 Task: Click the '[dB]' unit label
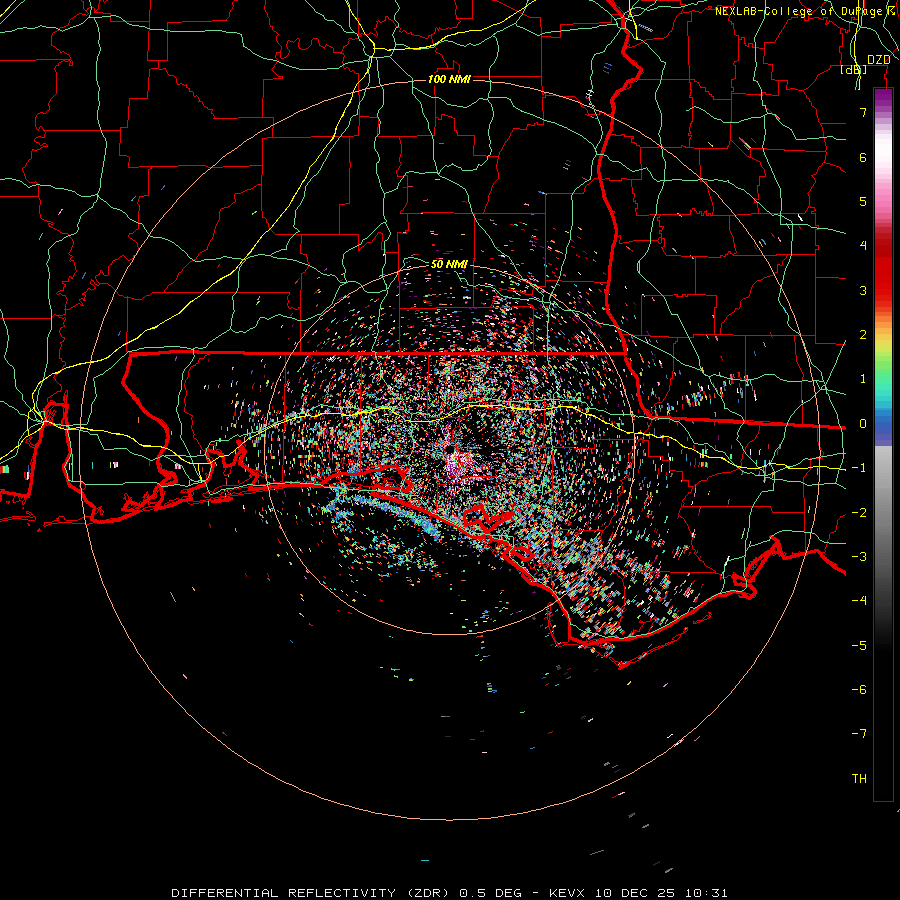[854, 70]
